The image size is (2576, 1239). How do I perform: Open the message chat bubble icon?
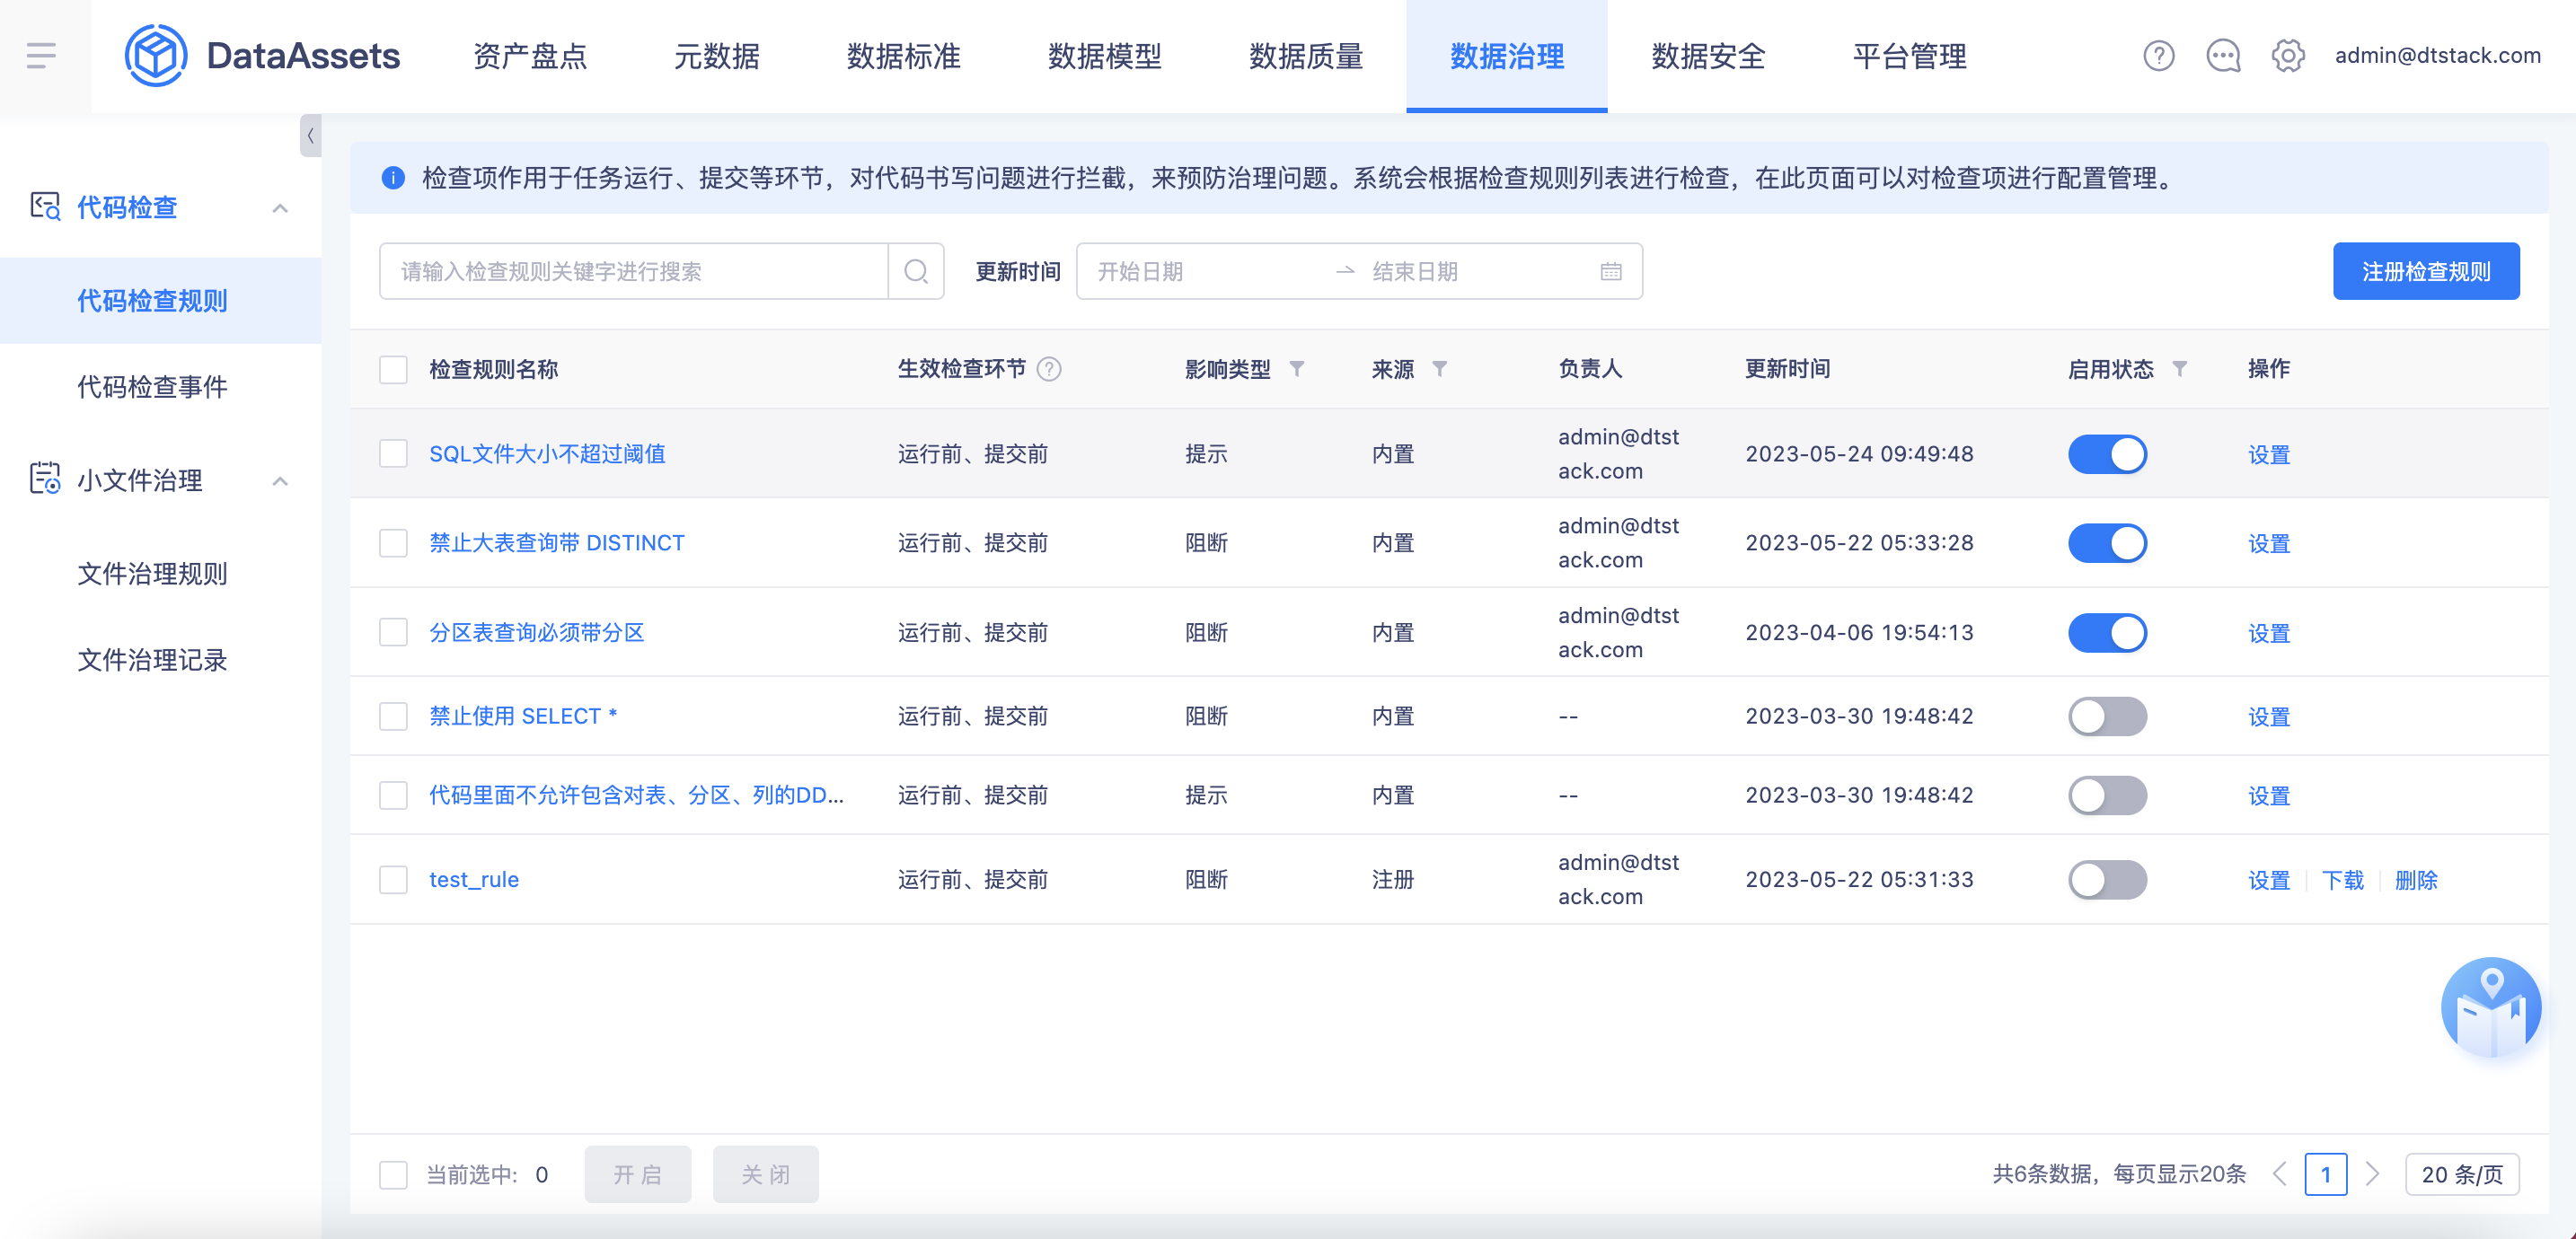(2223, 56)
